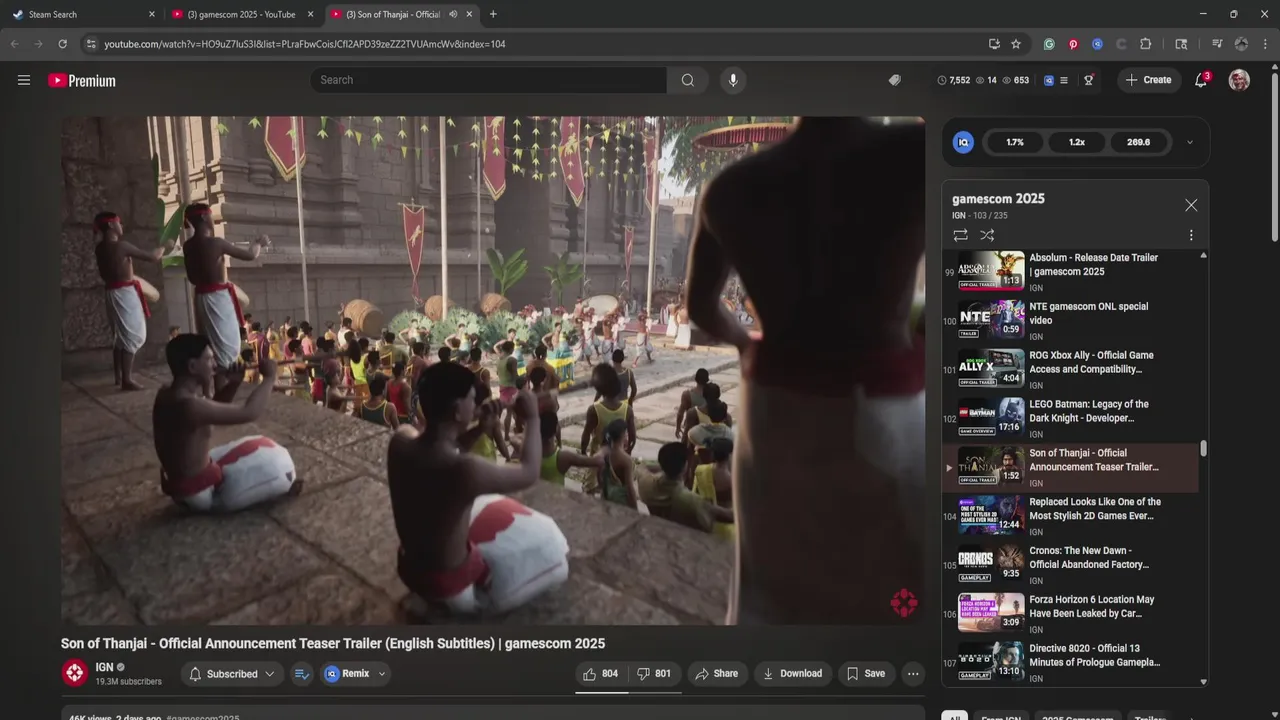Click the 269.6 stat pill
The width and height of the screenshot is (1280, 720).
pos(1139,142)
